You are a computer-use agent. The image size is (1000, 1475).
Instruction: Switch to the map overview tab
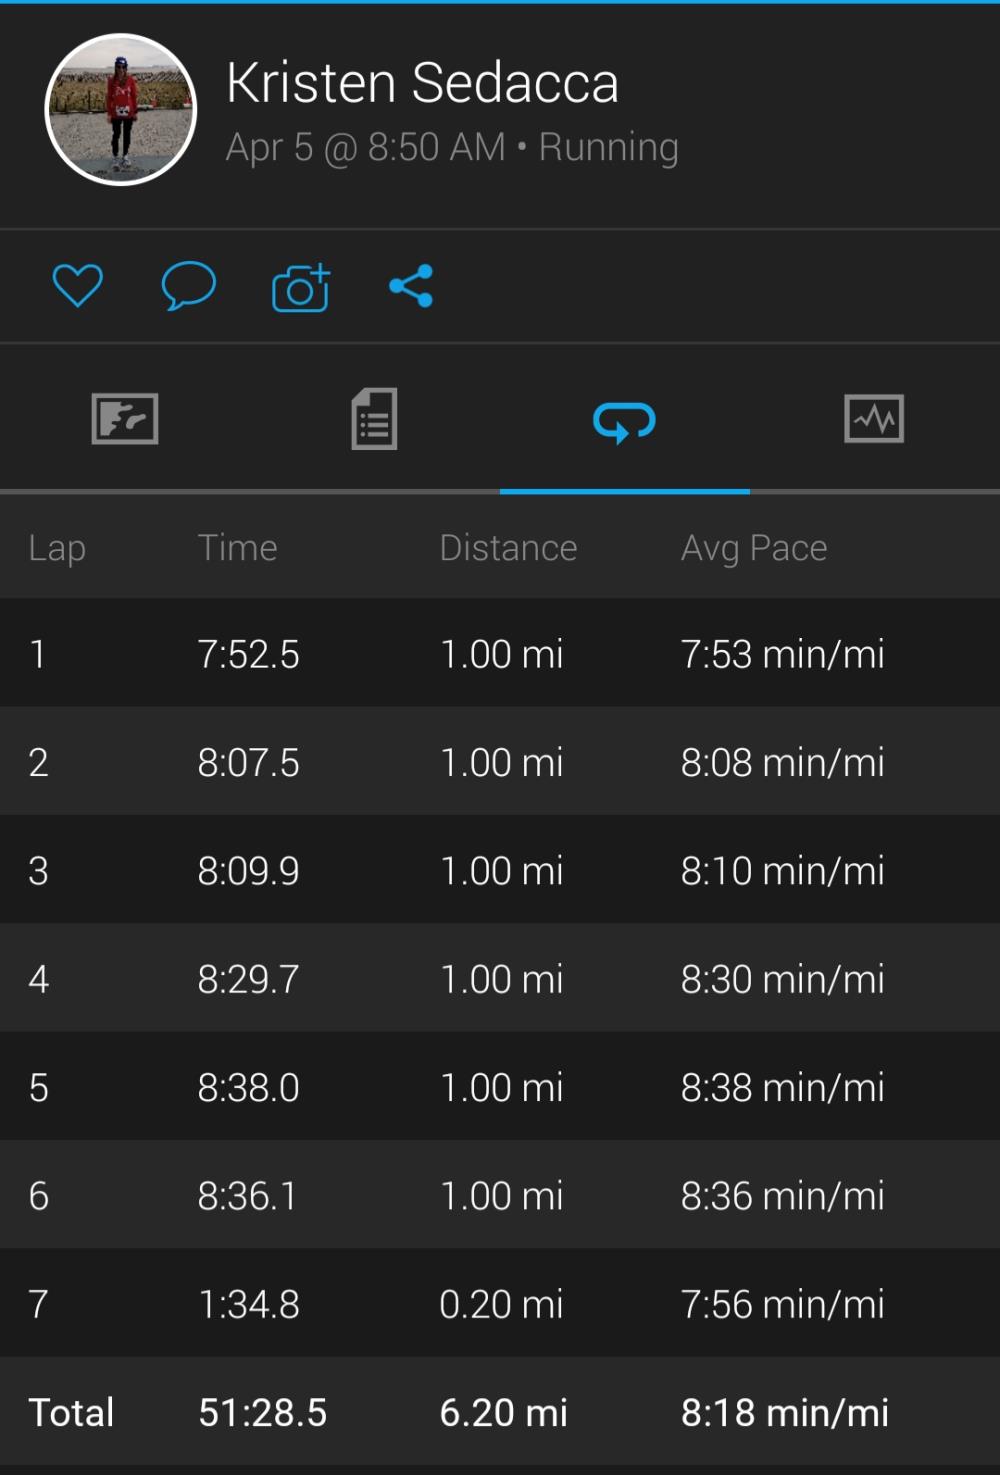[x=125, y=418]
